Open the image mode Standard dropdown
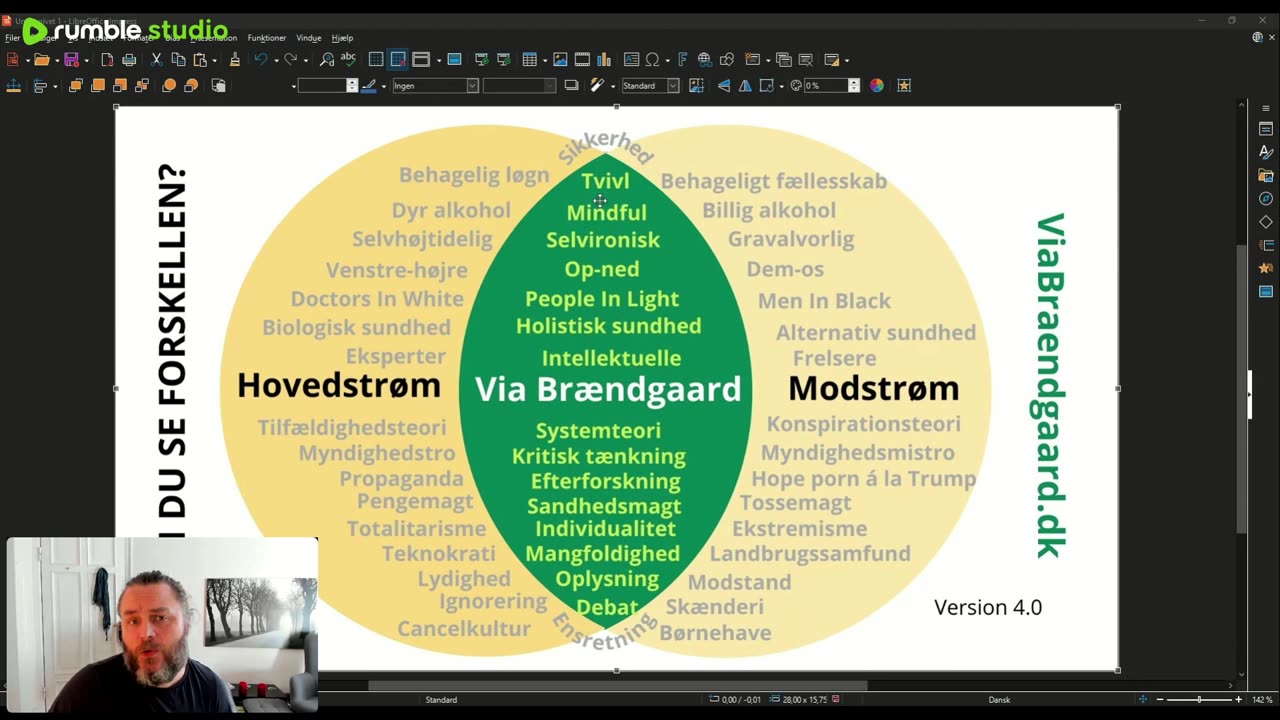 pos(650,86)
